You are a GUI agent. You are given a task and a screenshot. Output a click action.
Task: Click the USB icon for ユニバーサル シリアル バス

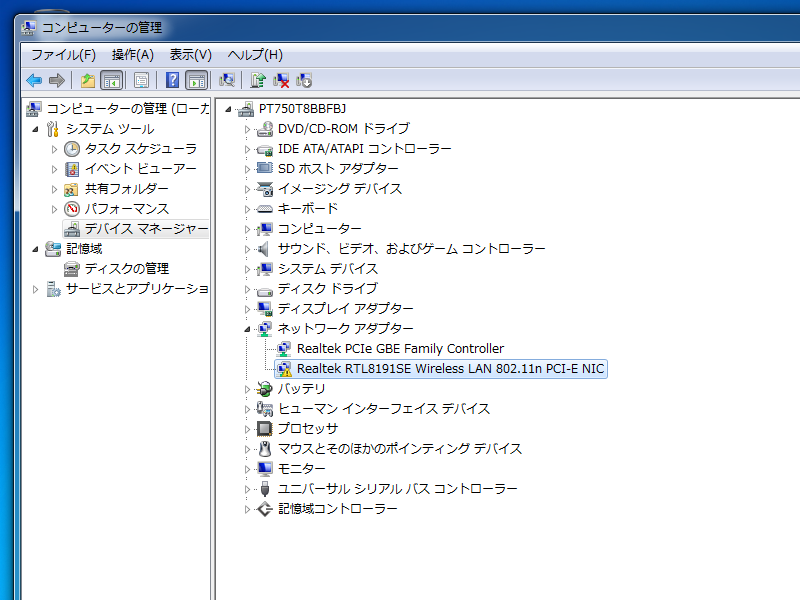[264, 489]
